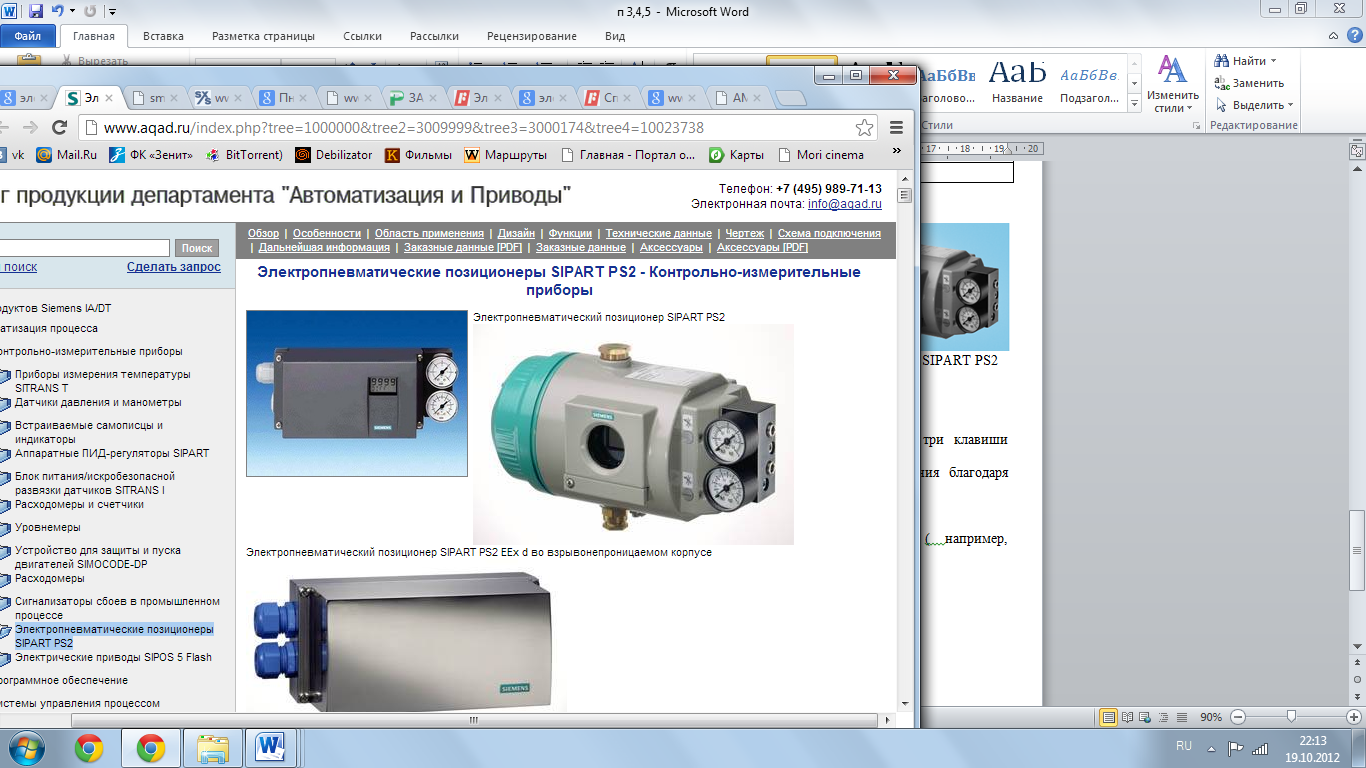Undo the last action in Word
Viewport: 1366px width, 768px height.
[58, 12]
